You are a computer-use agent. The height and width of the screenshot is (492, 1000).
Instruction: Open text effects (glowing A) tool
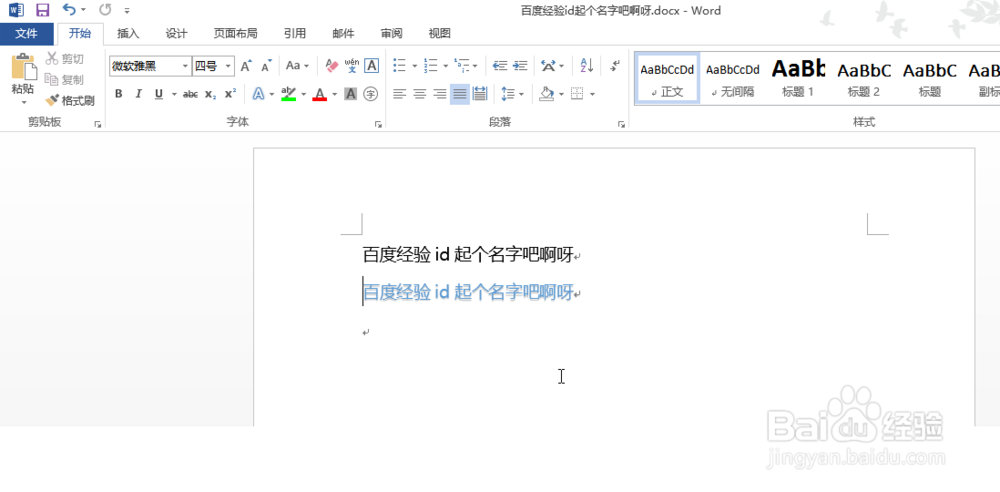pos(259,94)
